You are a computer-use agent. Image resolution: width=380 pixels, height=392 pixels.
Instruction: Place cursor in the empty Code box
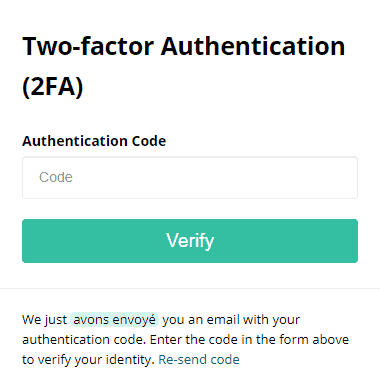pyautogui.click(x=190, y=178)
